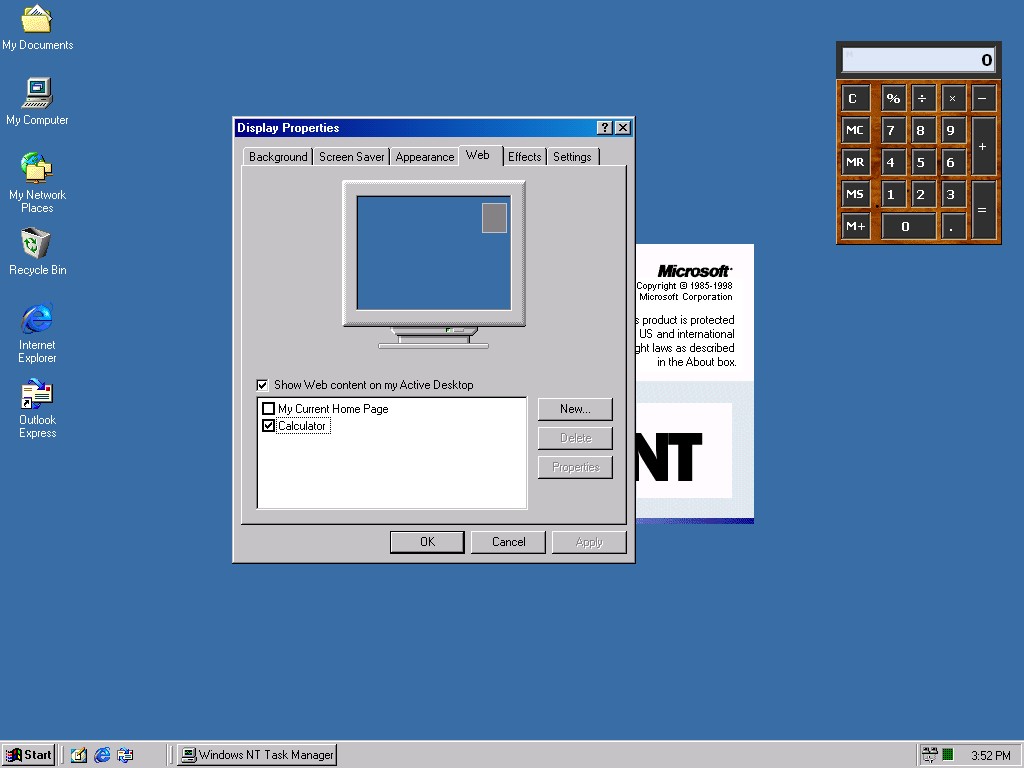Open the My Documents desktop icon
Viewport: 1024px width, 768px height.
click(37, 27)
